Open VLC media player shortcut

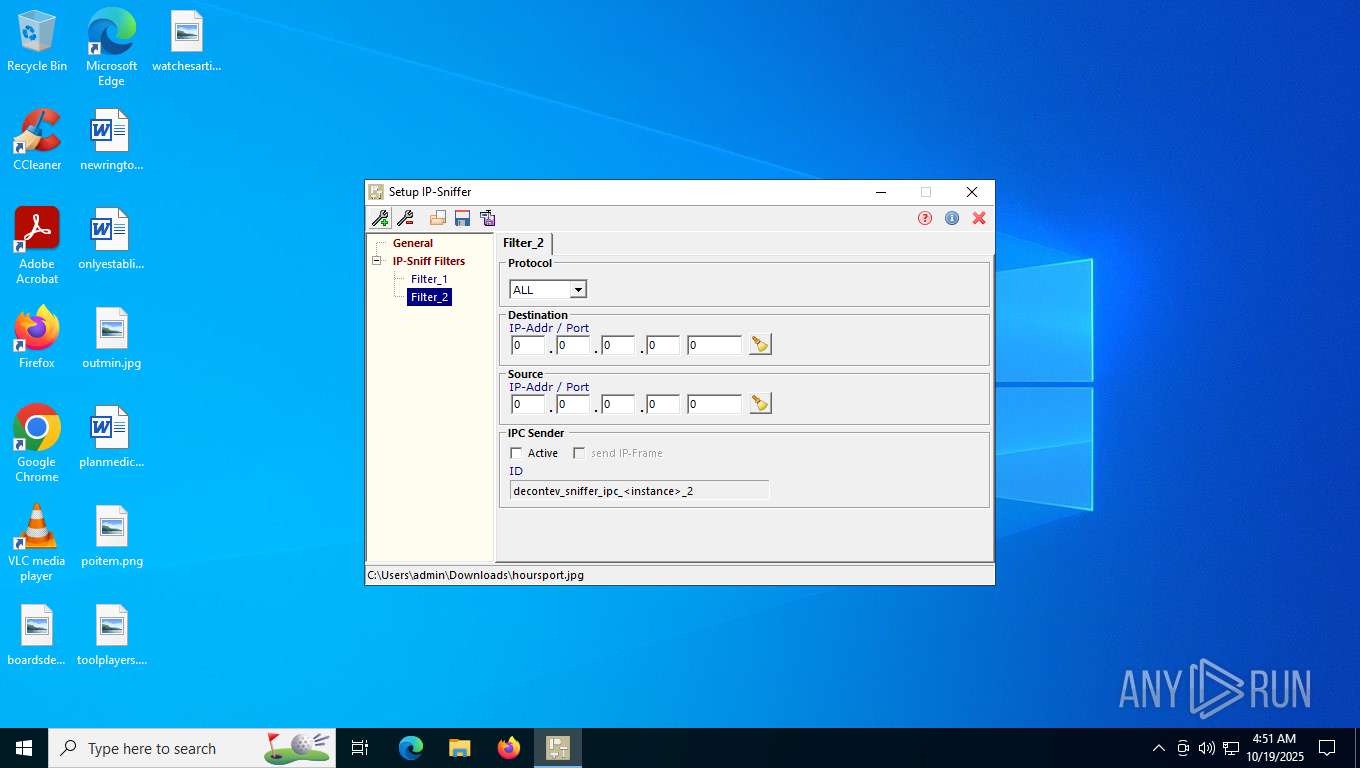[37, 543]
